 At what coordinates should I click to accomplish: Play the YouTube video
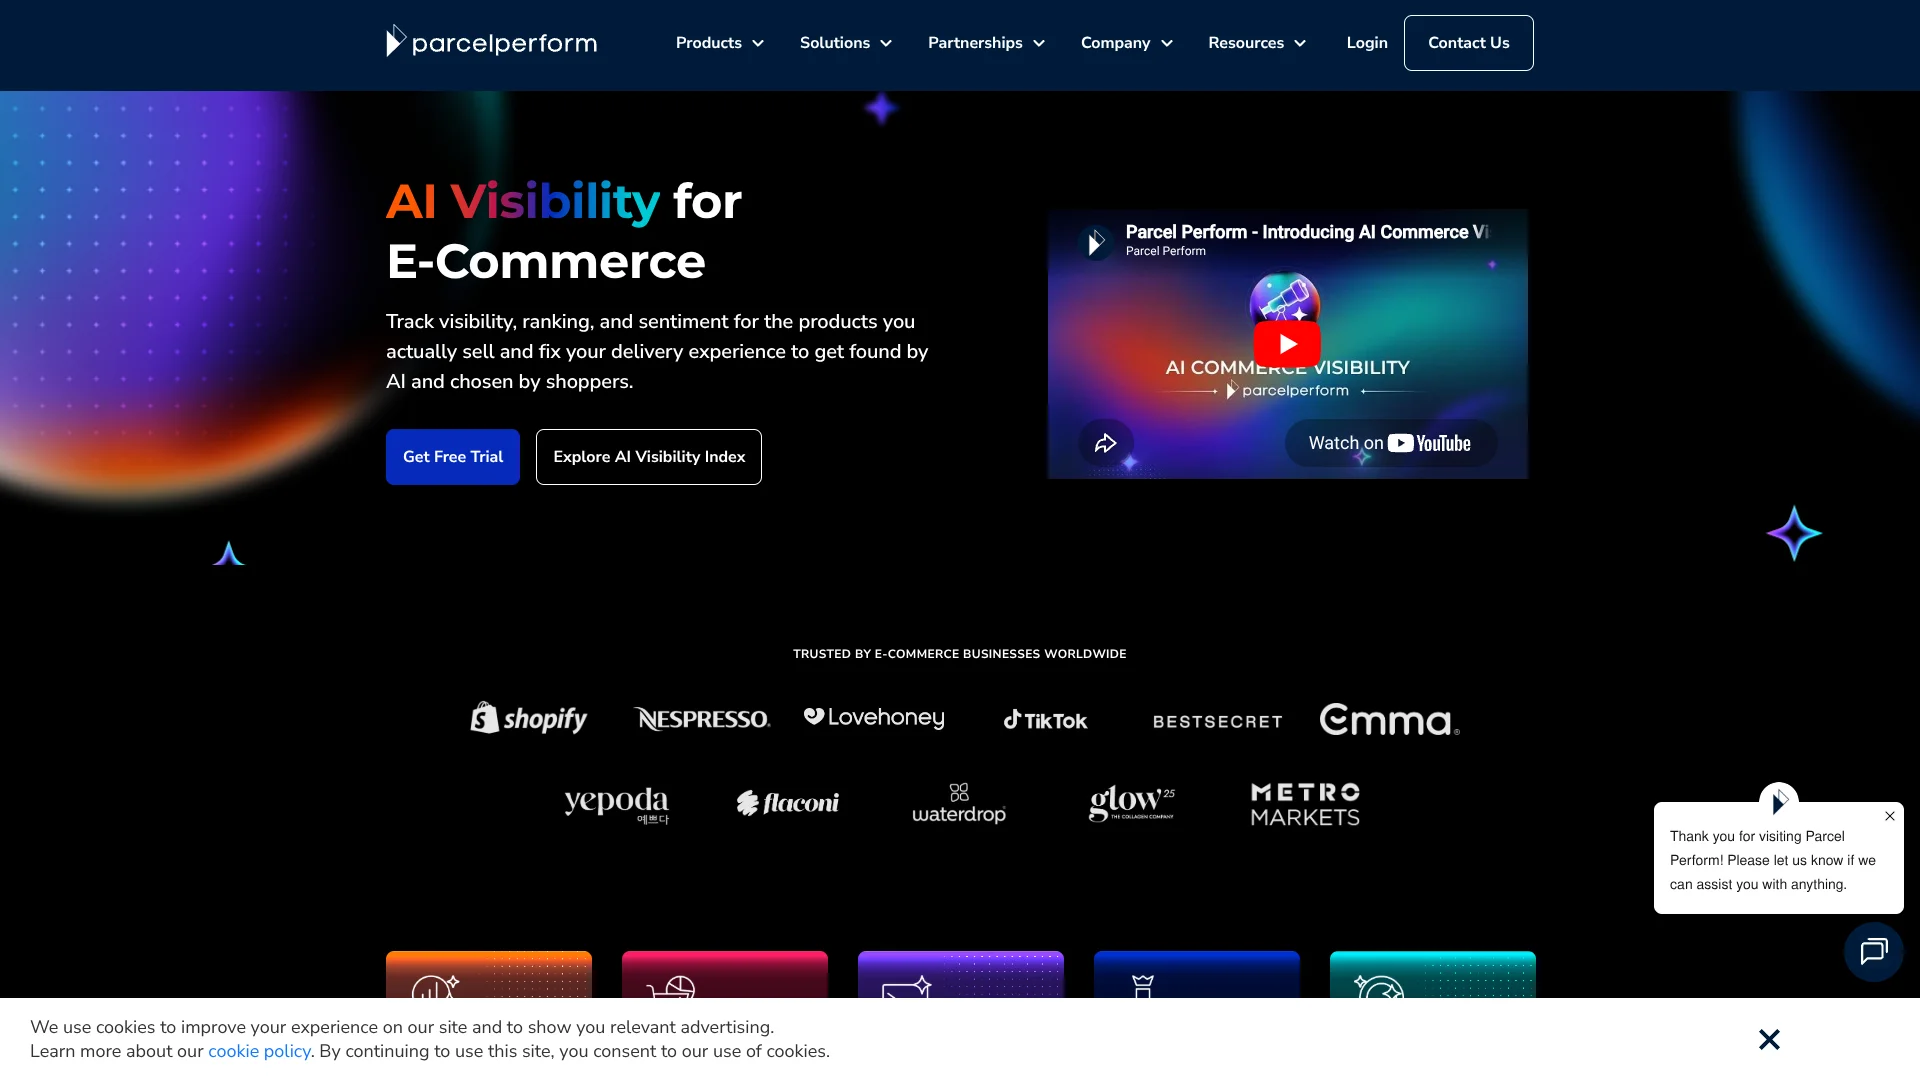(x=1287, y=344)
